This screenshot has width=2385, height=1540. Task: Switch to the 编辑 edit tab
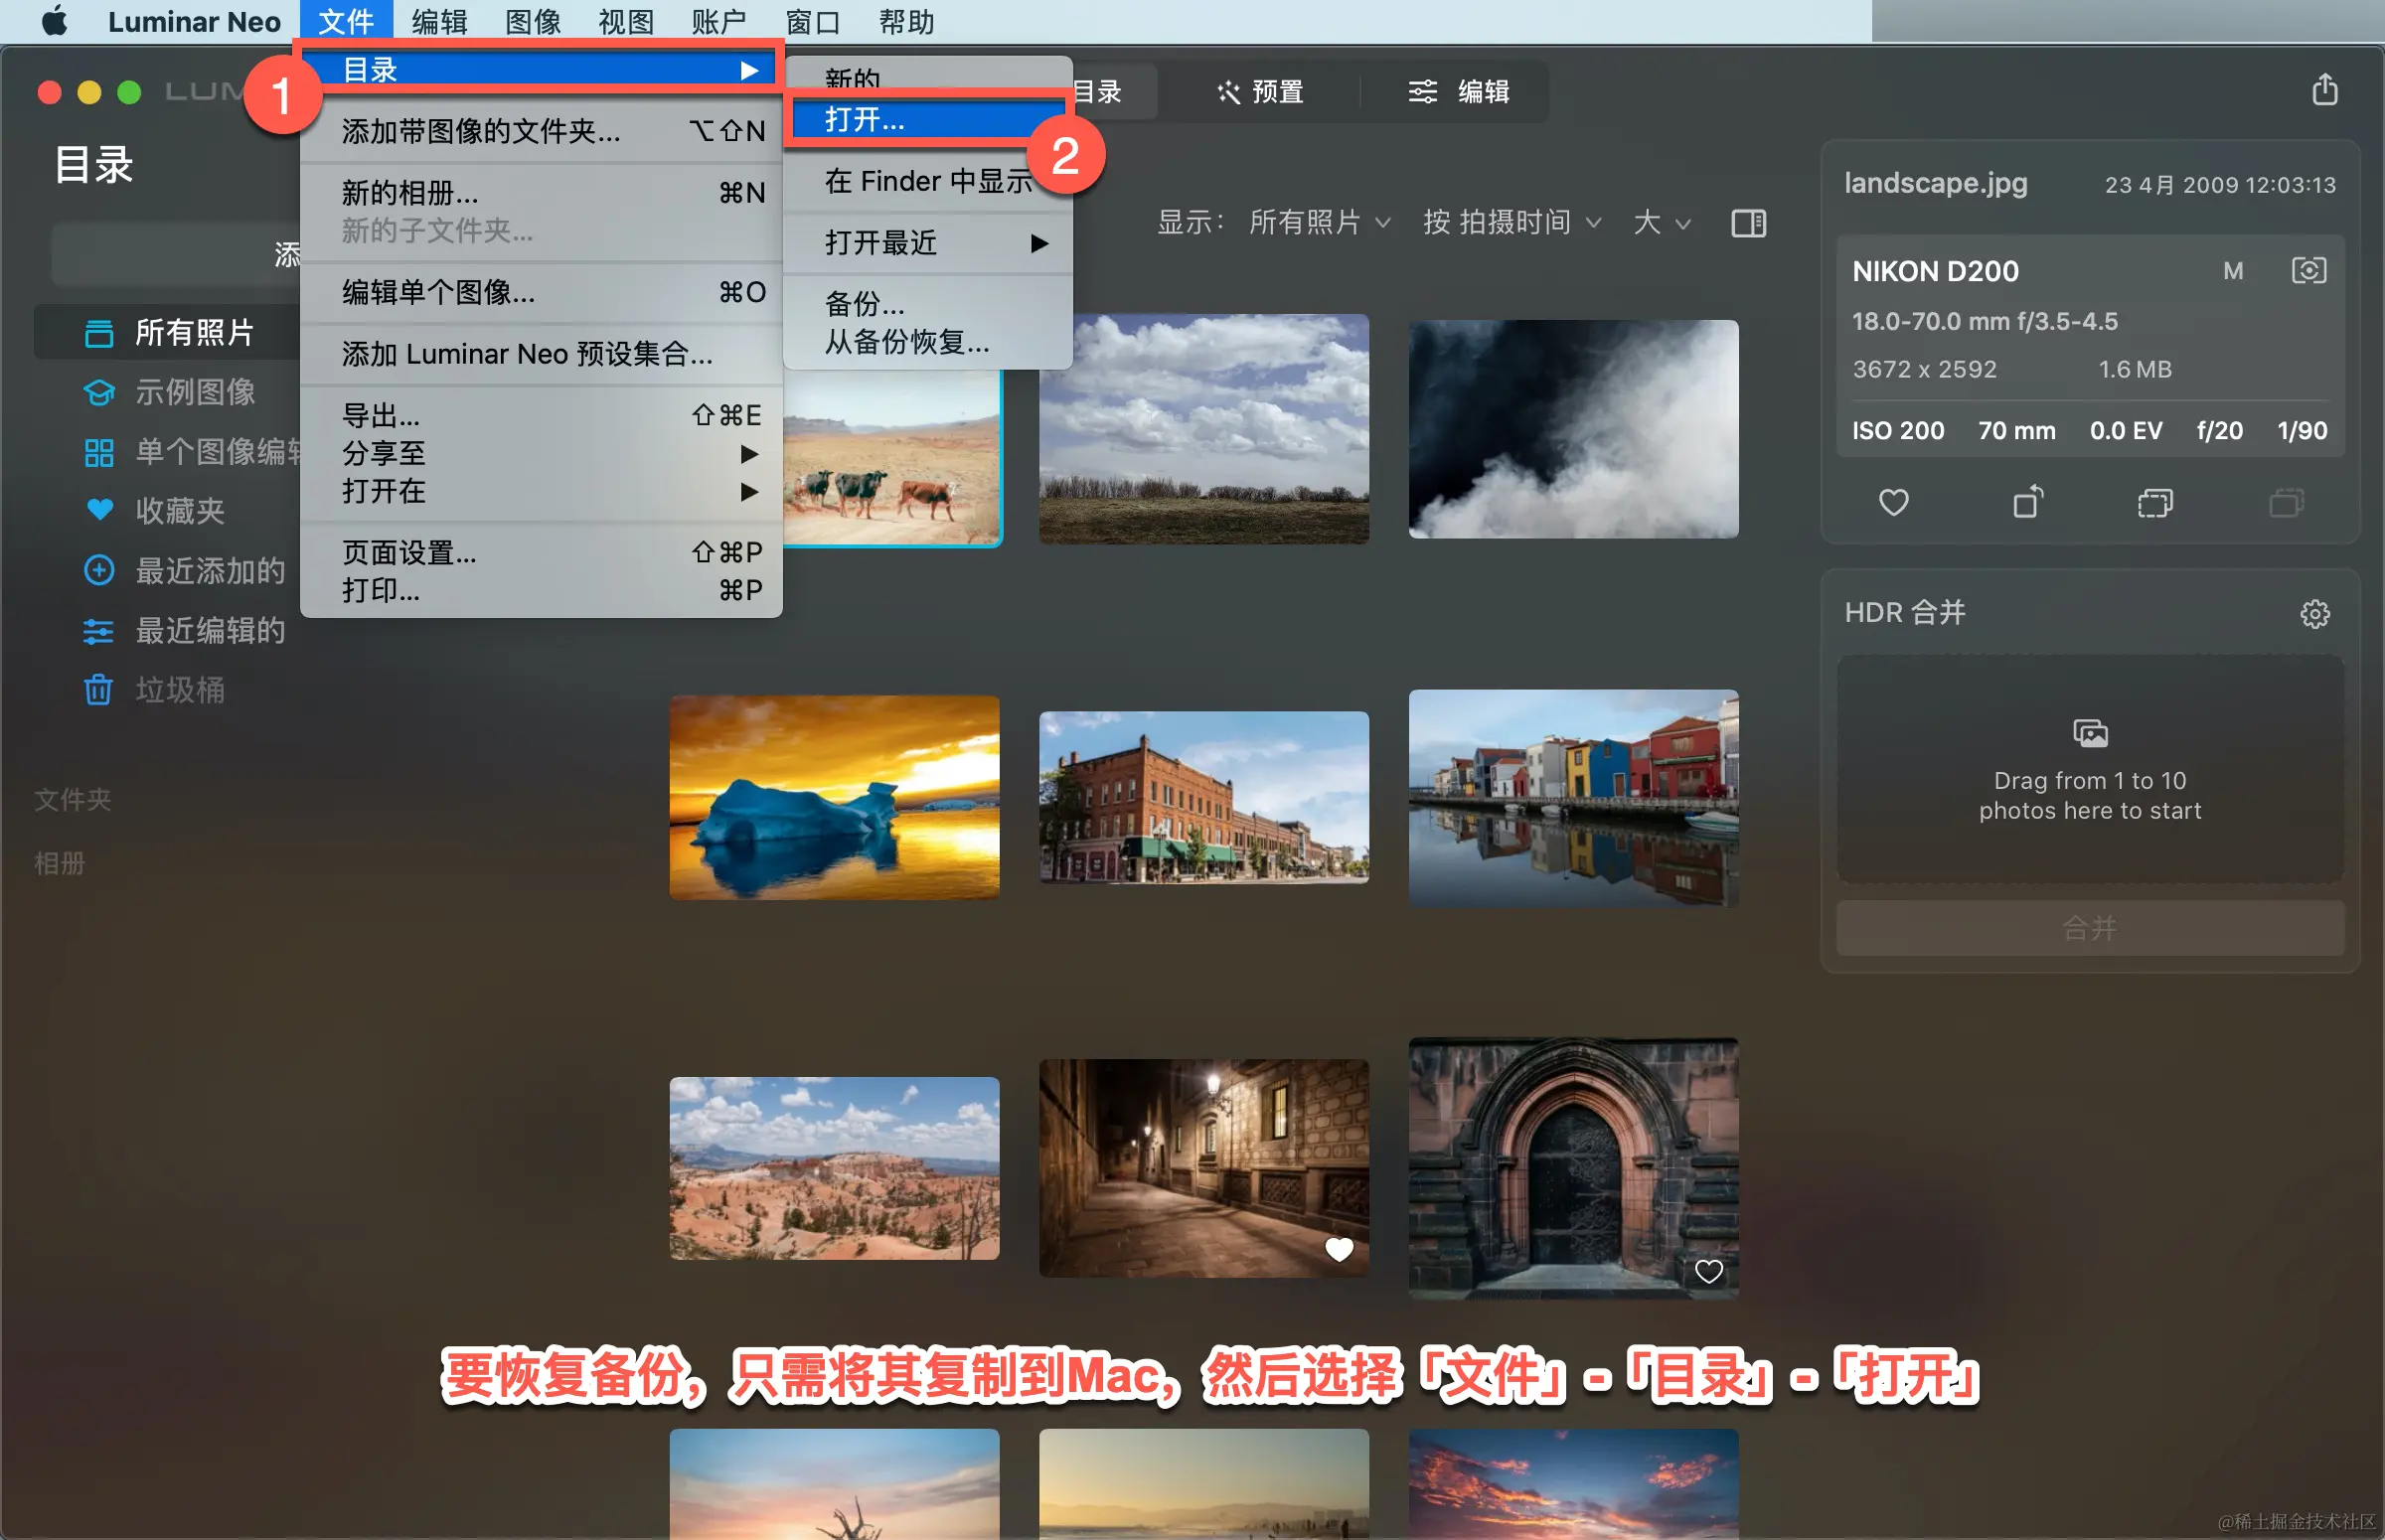tap(1459, 92)
